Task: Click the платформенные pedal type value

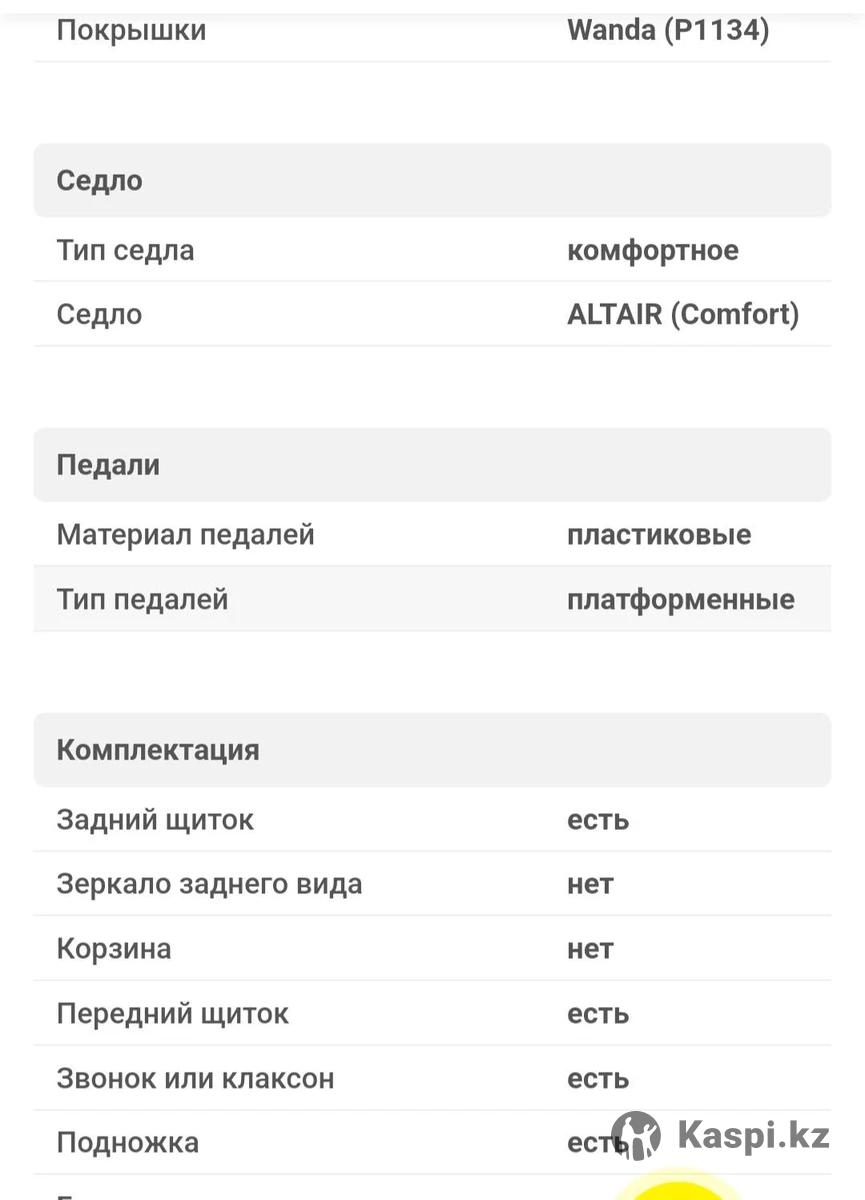Action: (681, 600)
